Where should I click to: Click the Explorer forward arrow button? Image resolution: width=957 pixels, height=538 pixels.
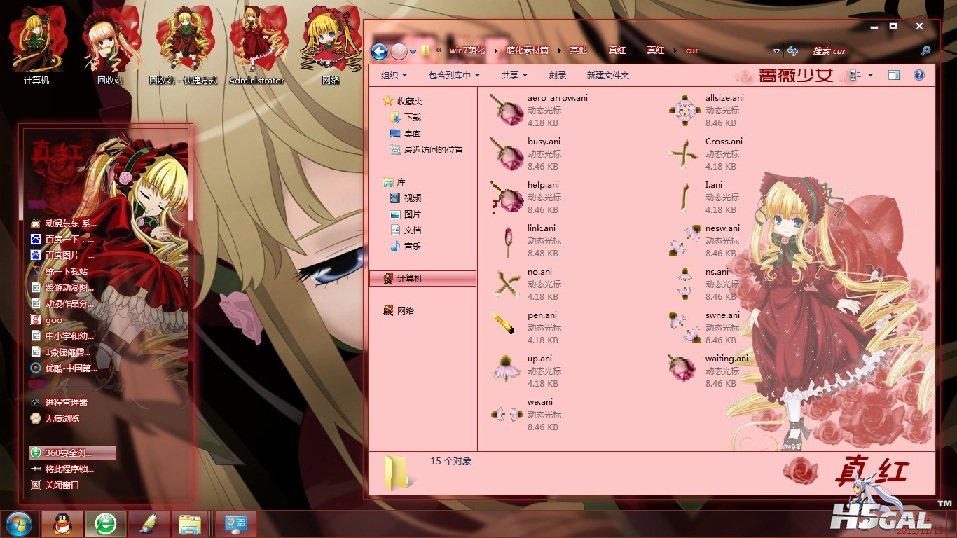[x=399, y=51]
